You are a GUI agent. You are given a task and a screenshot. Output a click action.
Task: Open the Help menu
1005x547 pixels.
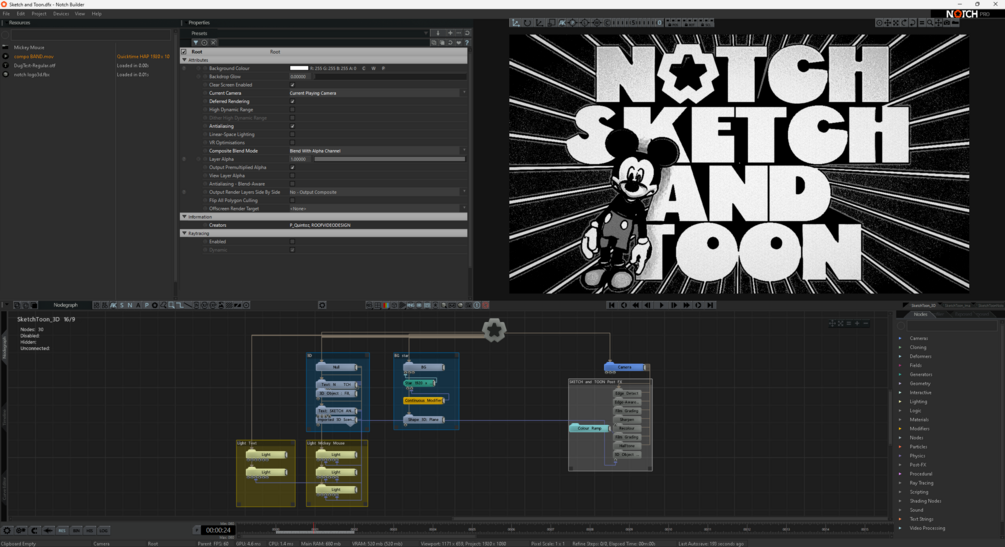96,13
